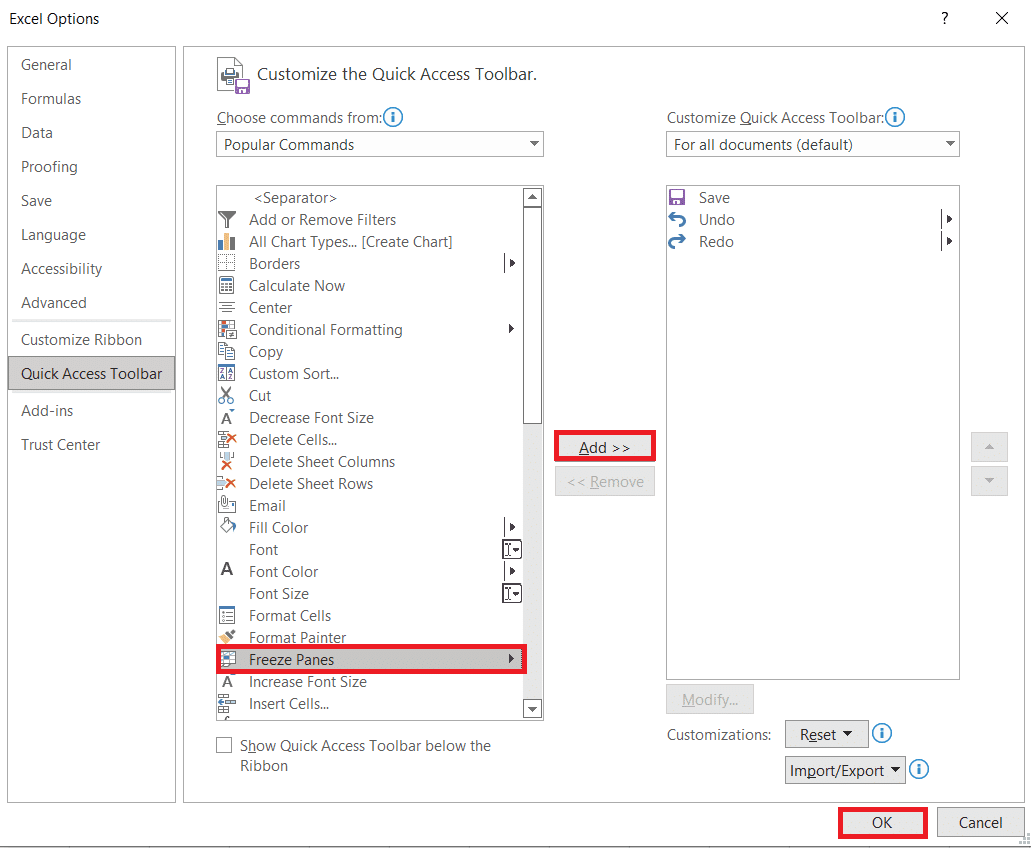This screenshot has width=1031, height=848.
Task: Enable Show Quick Access Toolbar below the Ribbon
Action: [224, 745]
